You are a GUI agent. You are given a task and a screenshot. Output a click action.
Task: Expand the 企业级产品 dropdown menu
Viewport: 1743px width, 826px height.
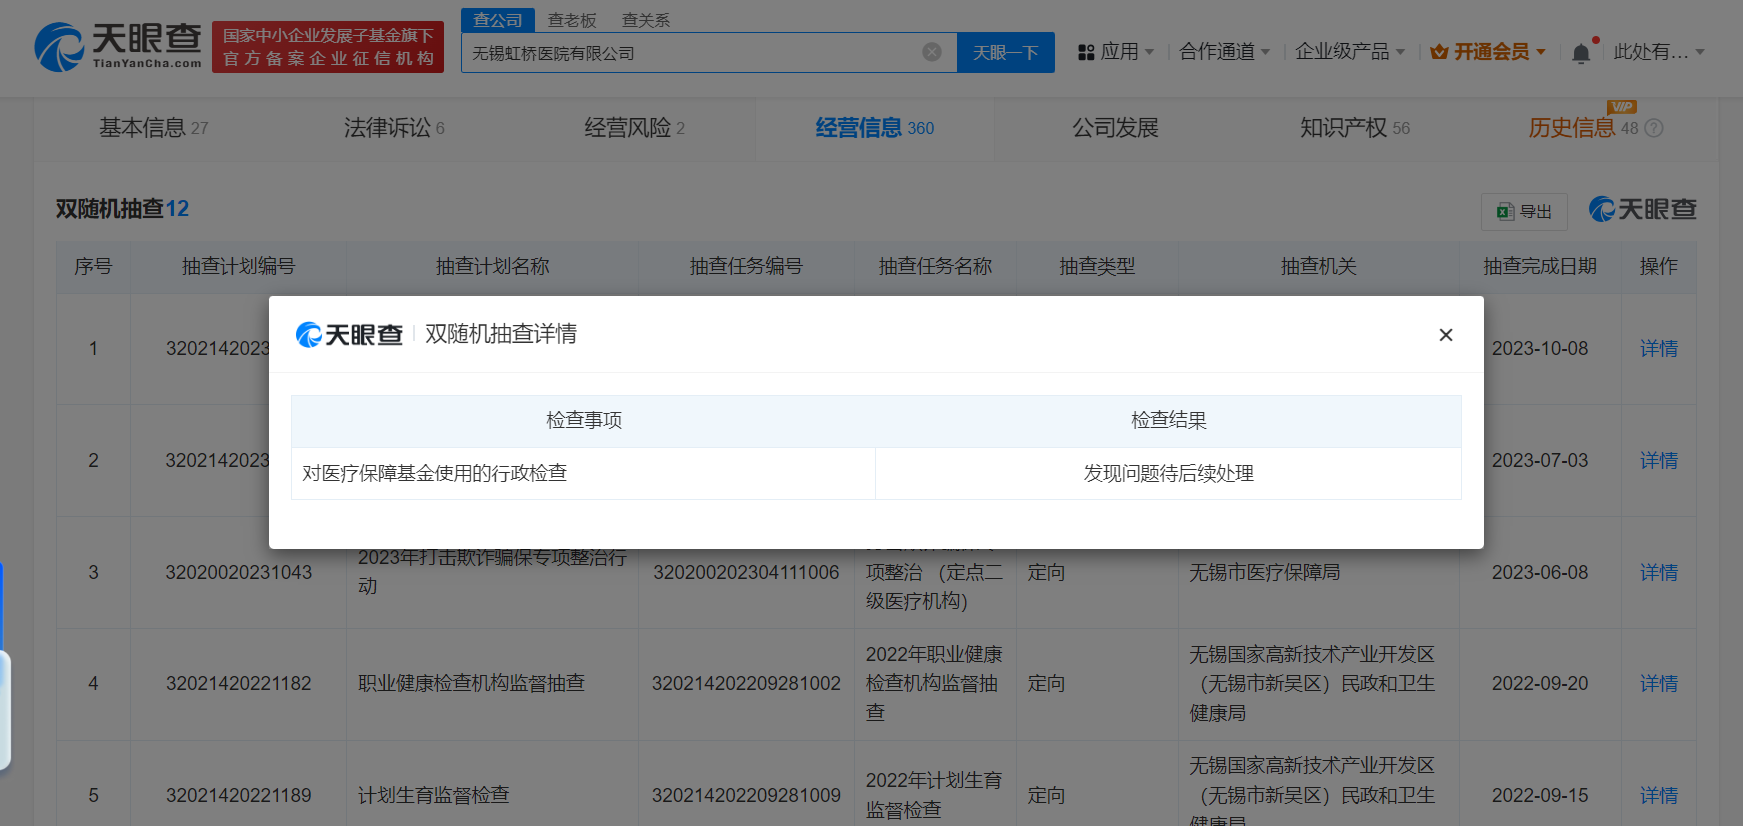click(1350, 52)
